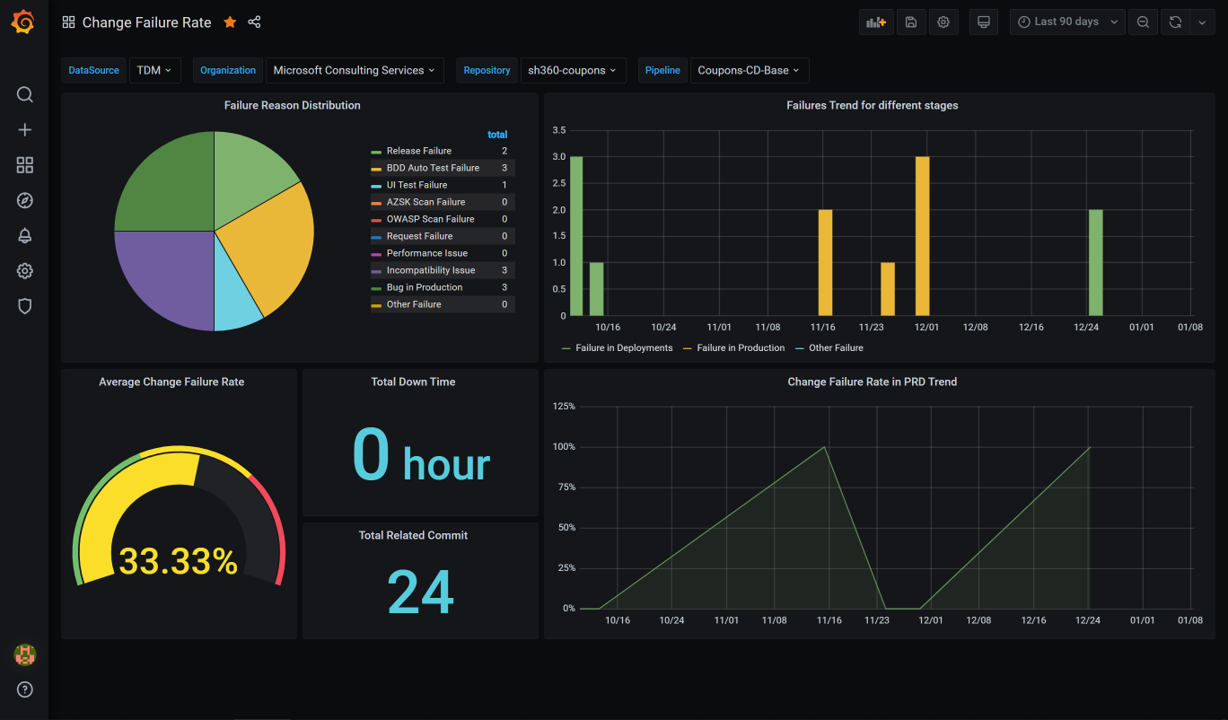The width and height of the screenshot is (1228, 720).
Task: Cycle view mode with monitor icon
Action: 984,22
